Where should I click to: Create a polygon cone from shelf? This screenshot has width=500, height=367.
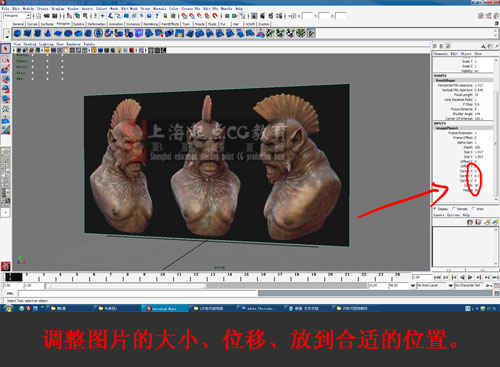(x=48, y=33)
